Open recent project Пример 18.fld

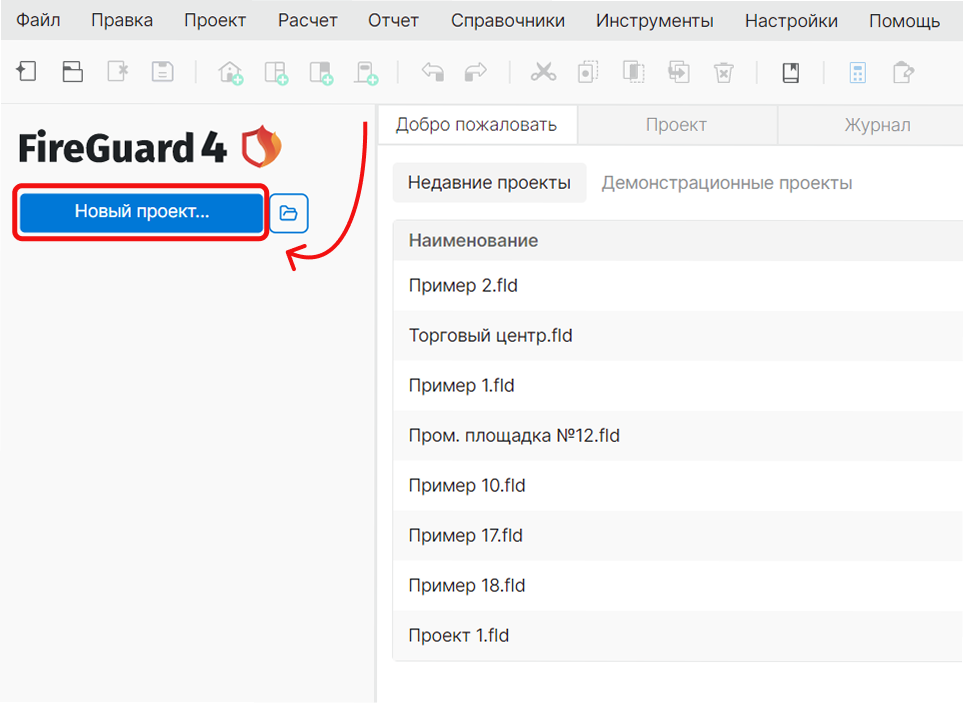point(678,586)
